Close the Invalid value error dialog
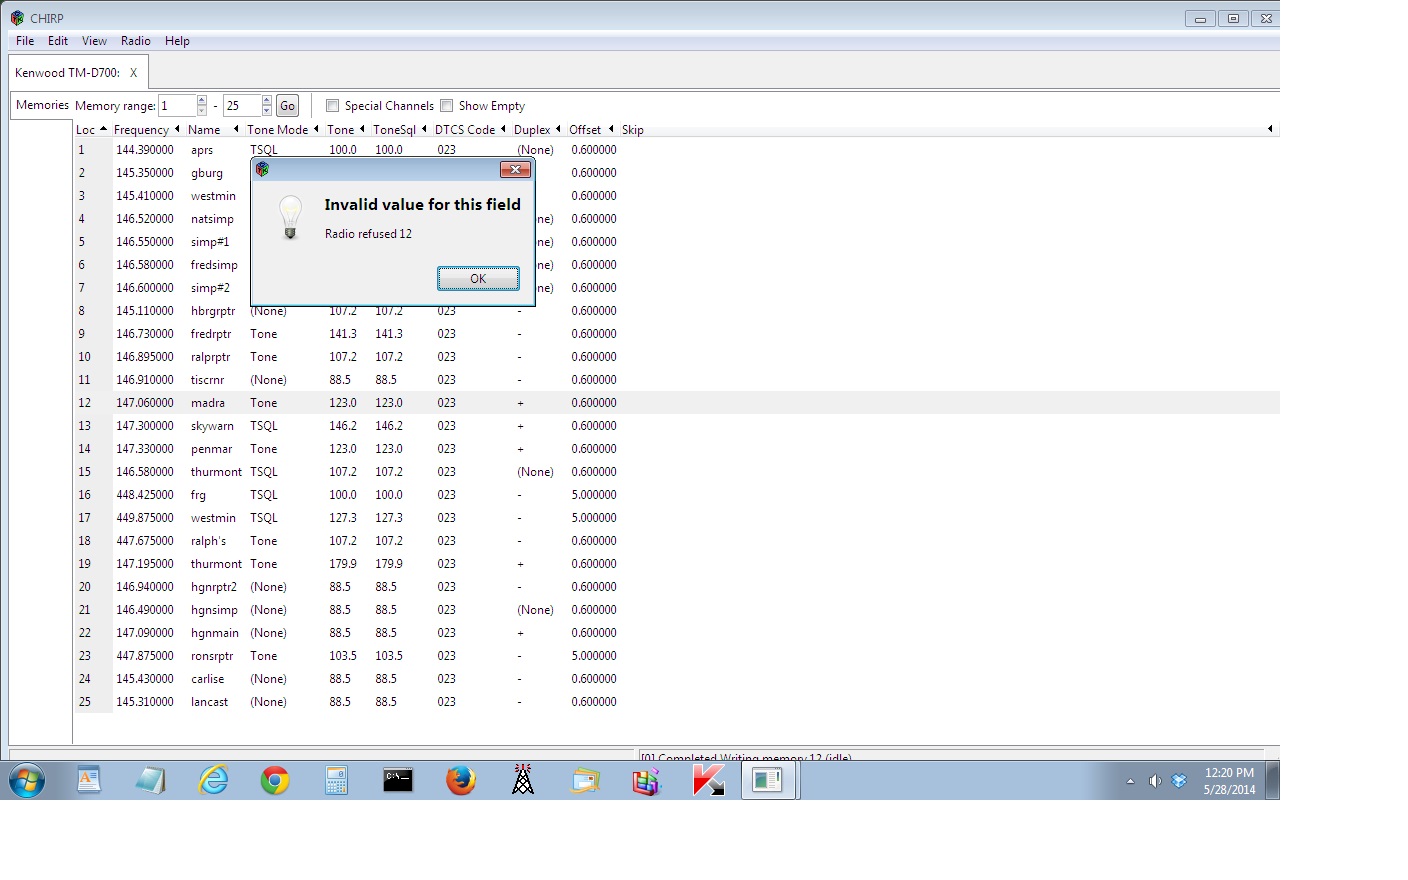The width and height of the screenshot is (1408, 880). [x=514, y=170]
